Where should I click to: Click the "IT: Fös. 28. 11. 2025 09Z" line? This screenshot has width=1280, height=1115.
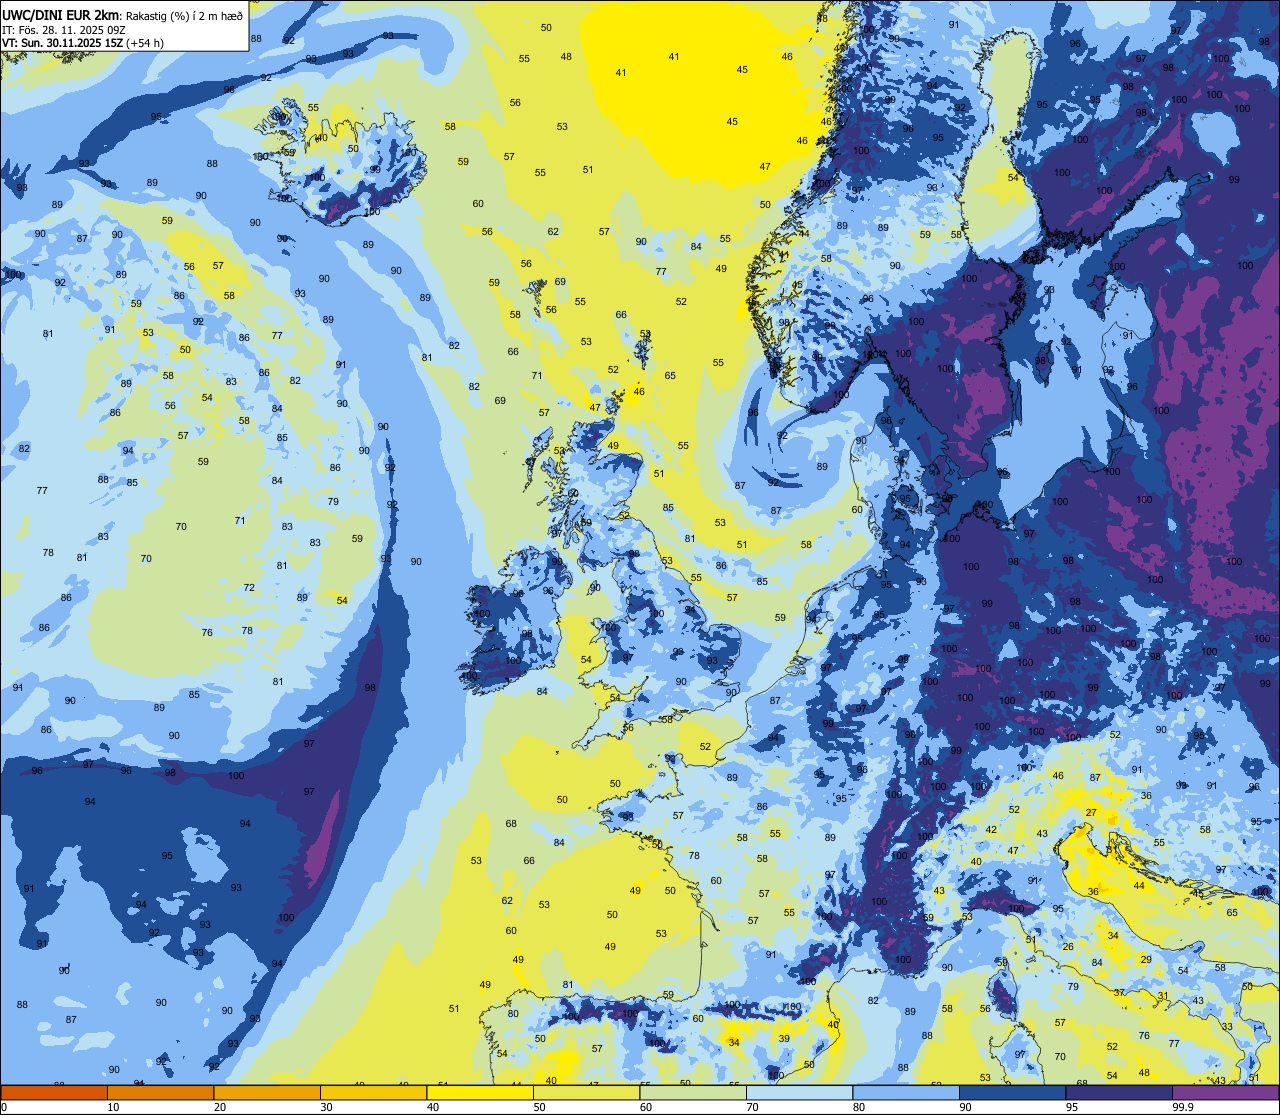click(x=63, y=30)
